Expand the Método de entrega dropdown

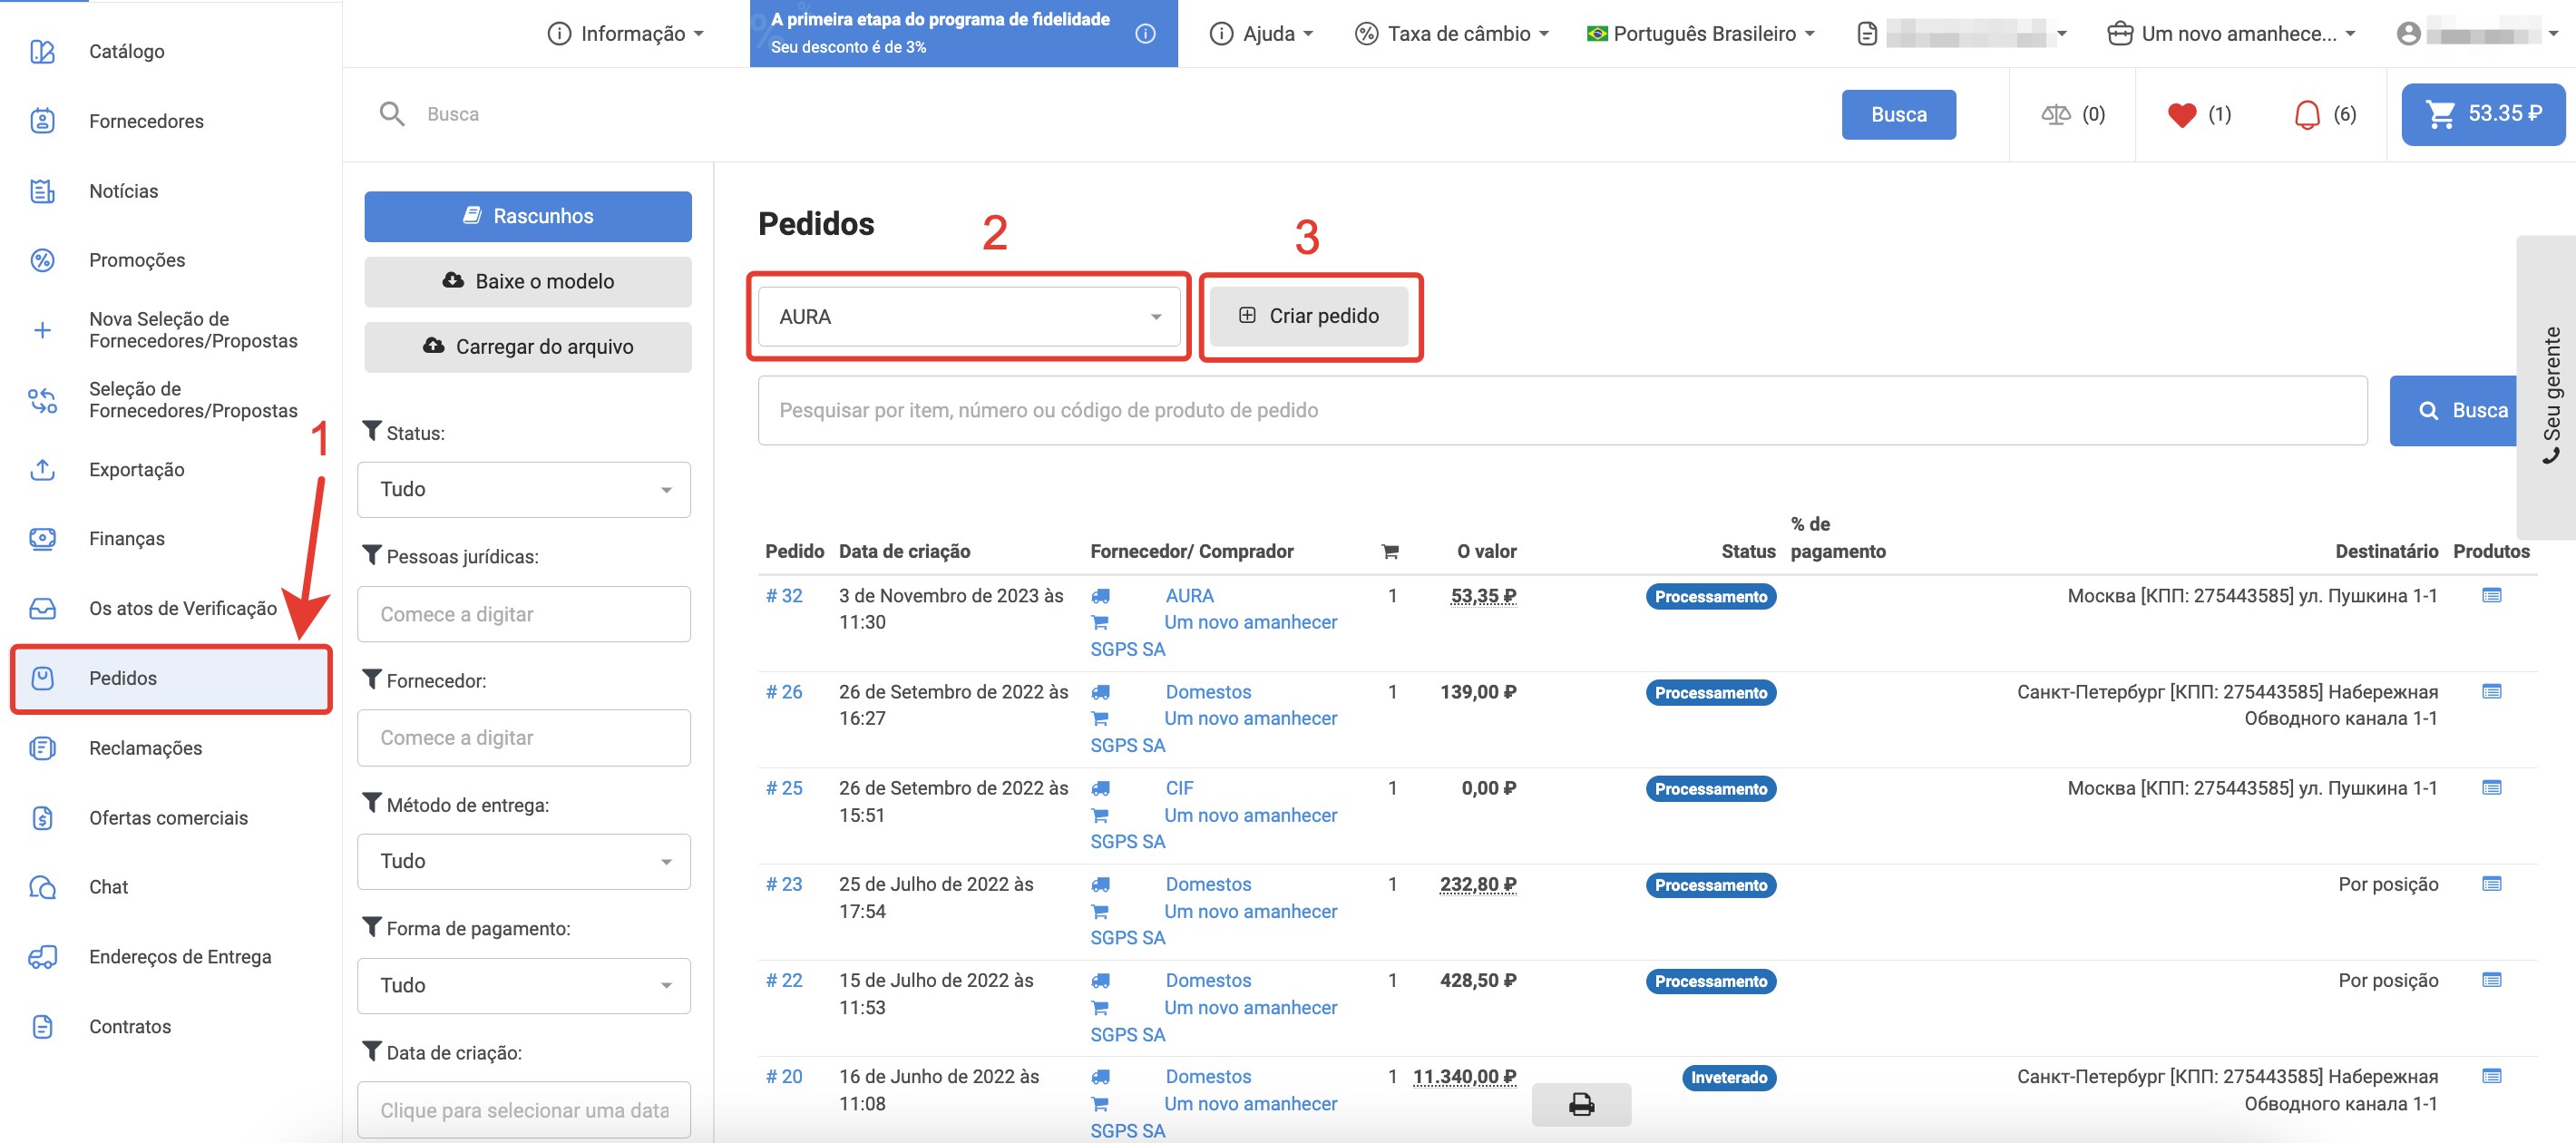(x=523, y=861)
